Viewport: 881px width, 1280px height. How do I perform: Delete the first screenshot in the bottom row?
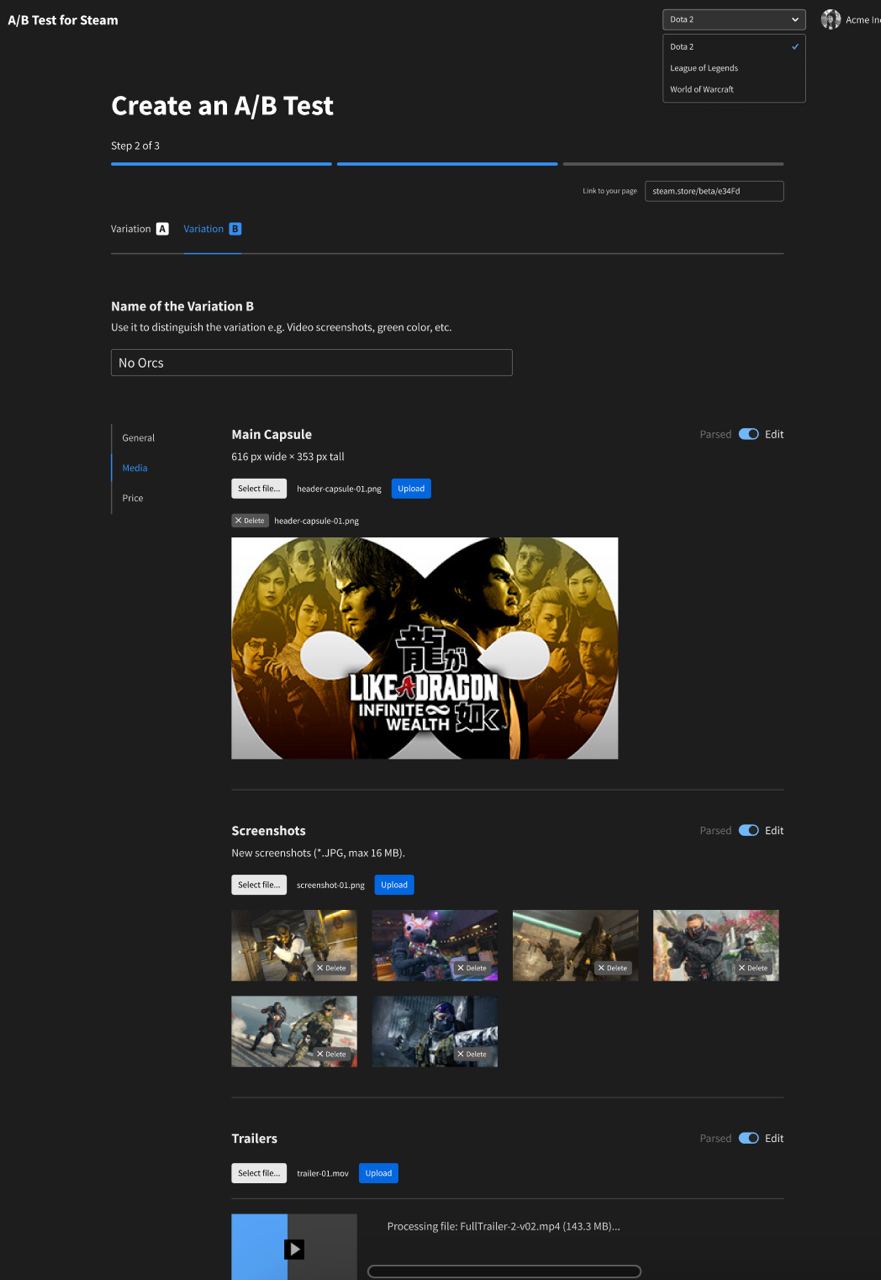331,1054
